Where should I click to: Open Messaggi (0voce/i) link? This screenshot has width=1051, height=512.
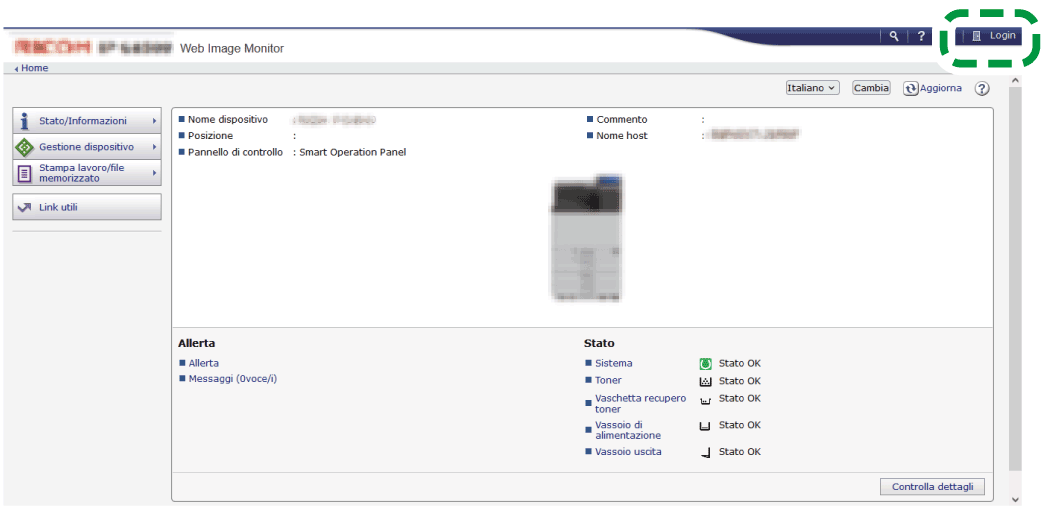click(233, 379)
